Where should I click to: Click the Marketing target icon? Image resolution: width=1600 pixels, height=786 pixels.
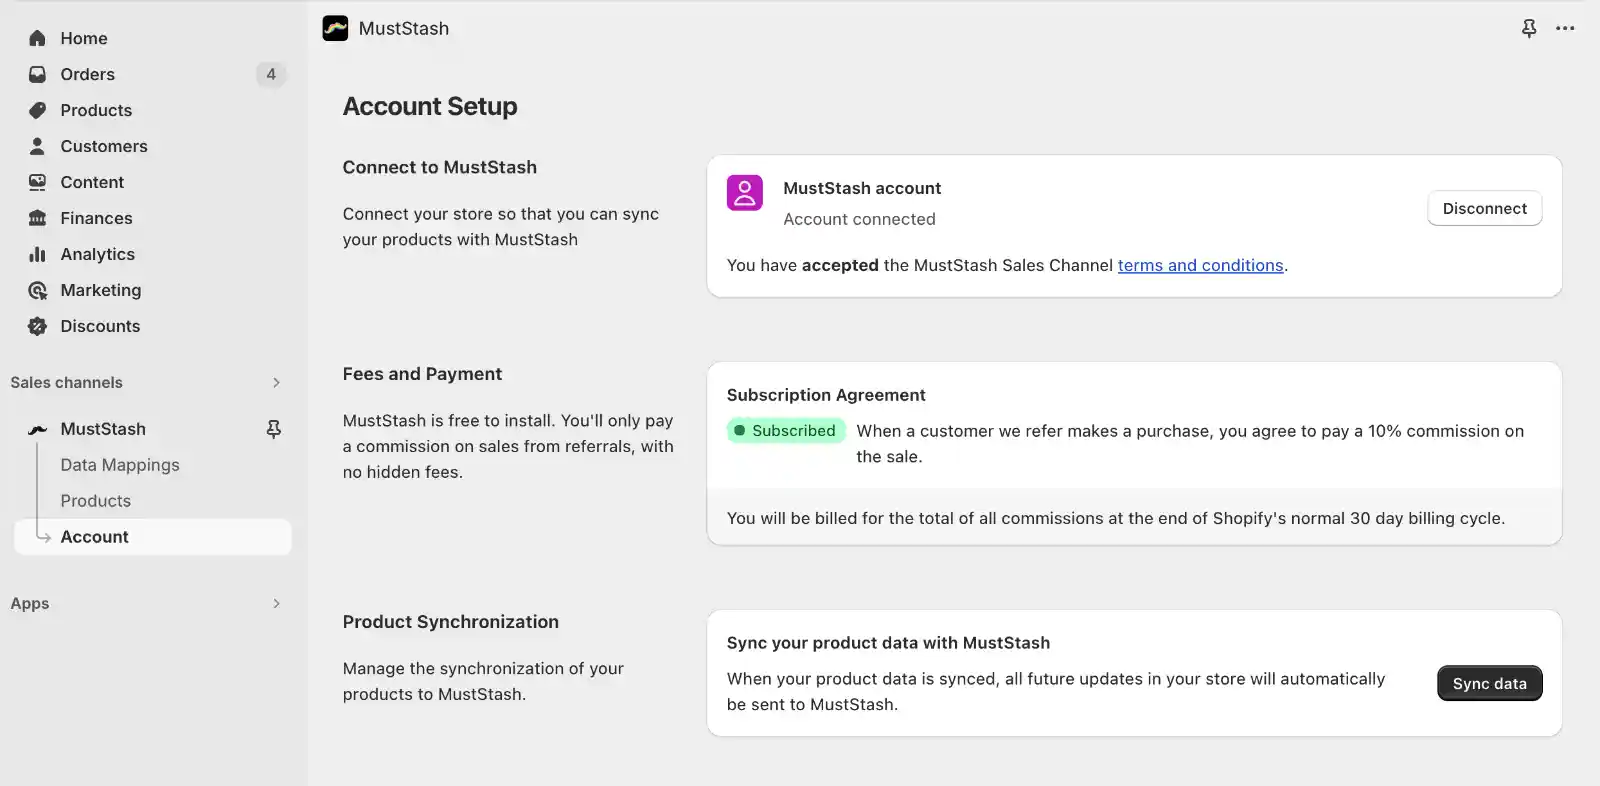[37, 290]
